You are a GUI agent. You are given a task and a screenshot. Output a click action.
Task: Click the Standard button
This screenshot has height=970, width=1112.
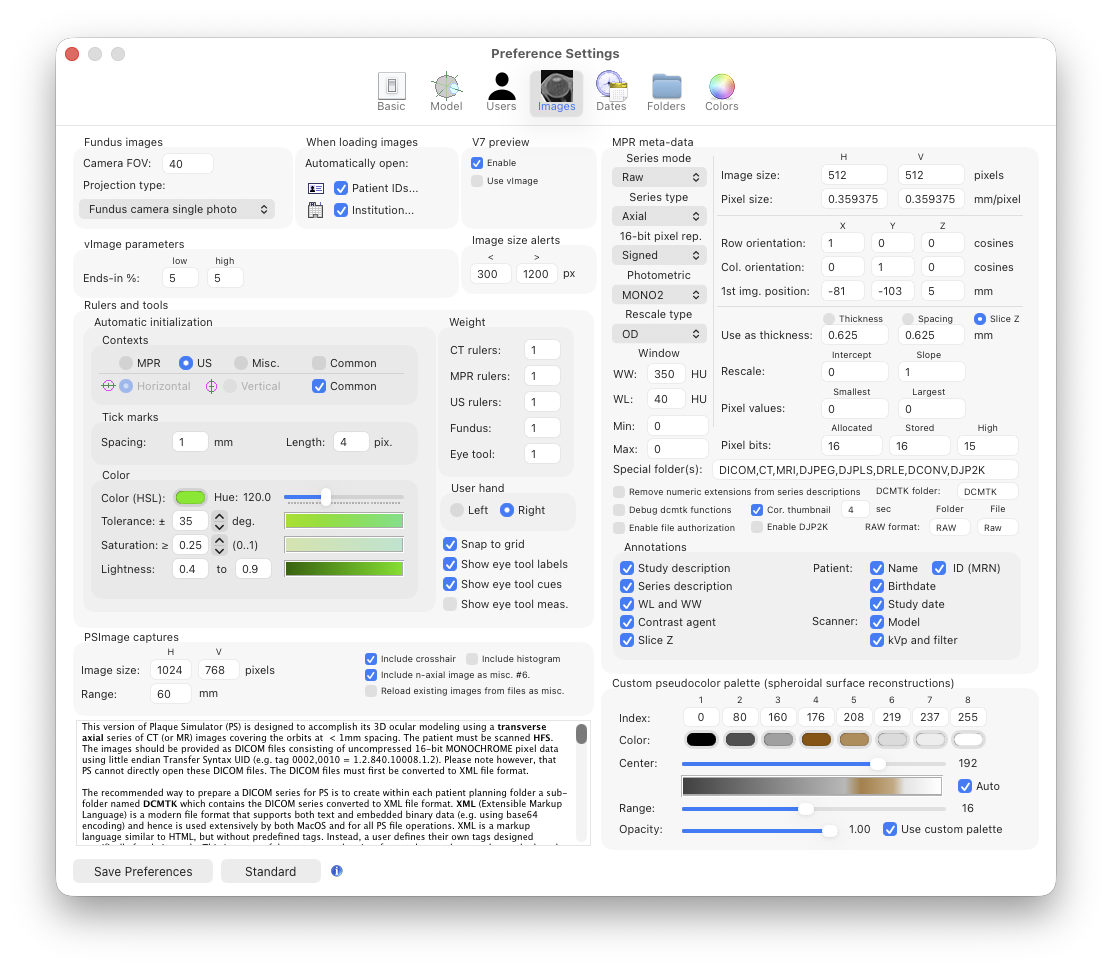270,871
